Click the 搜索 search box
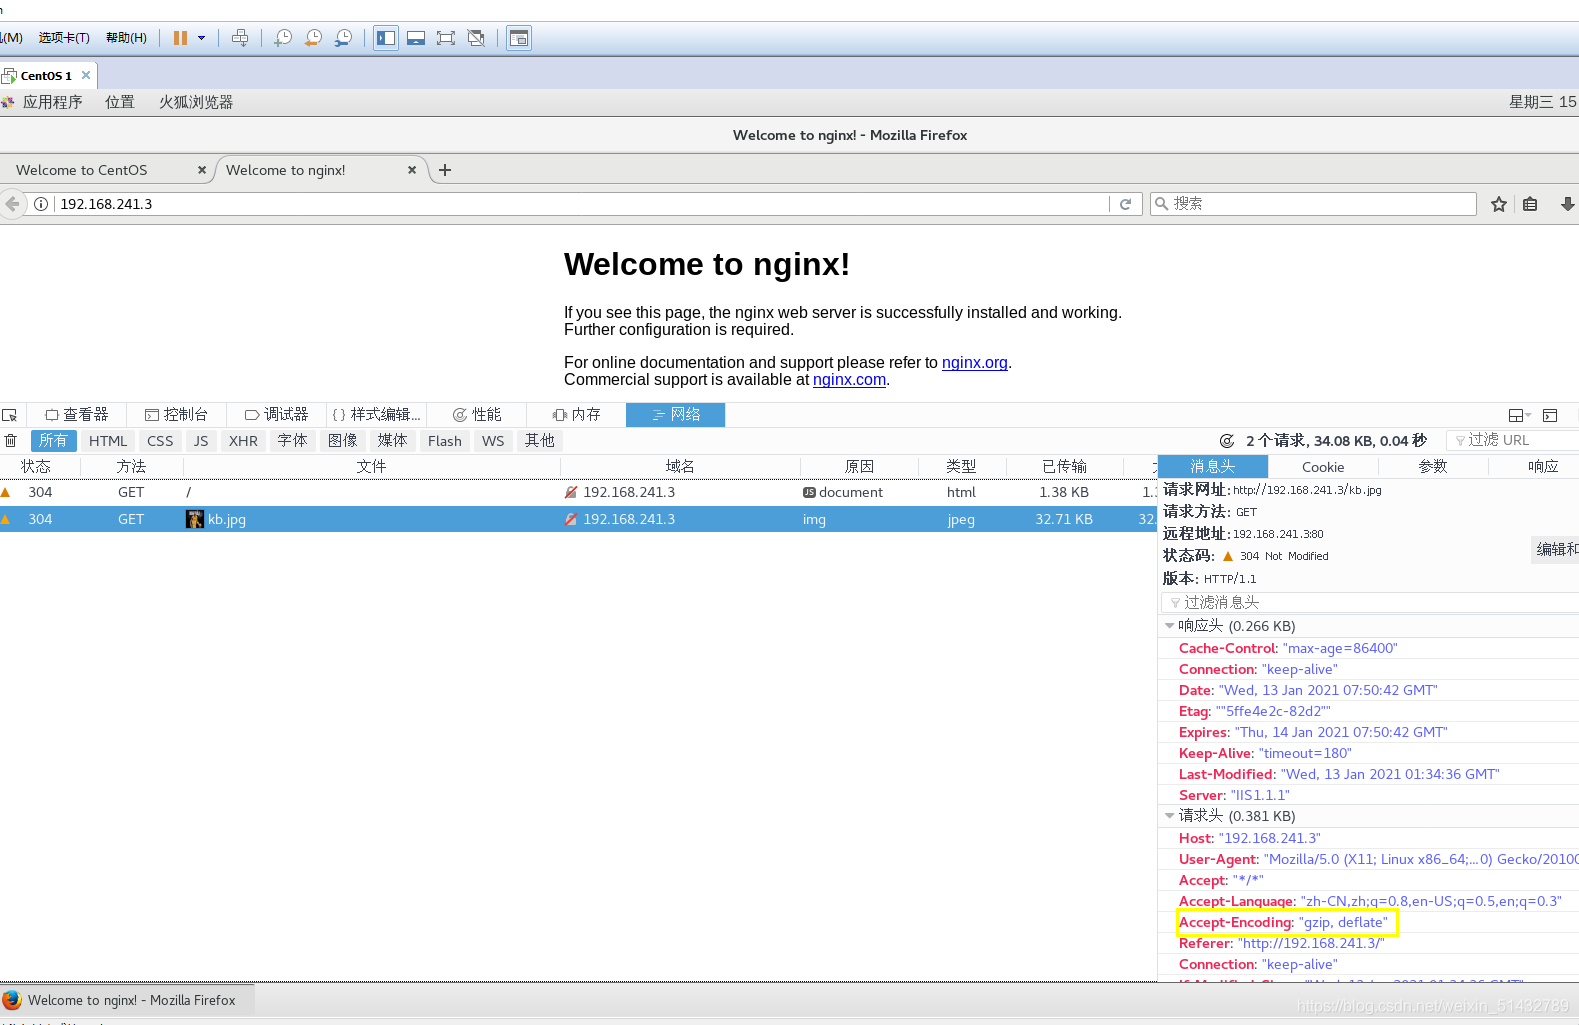Image resolution: width=1579 pixels, height=1025 pixels. [1313, 204]
